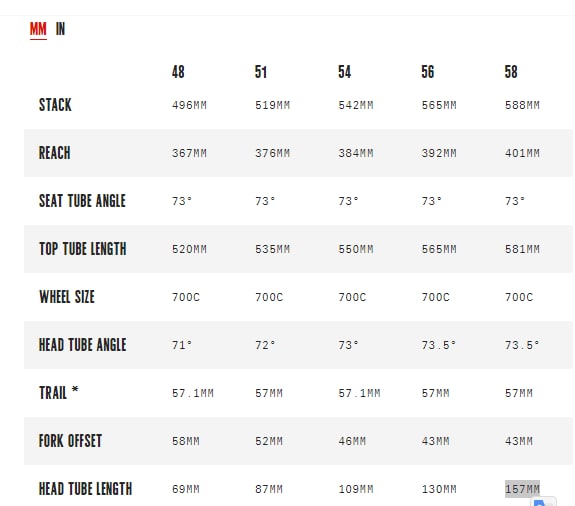
Task: Click the STACK row label
Action: click(55, 105)
